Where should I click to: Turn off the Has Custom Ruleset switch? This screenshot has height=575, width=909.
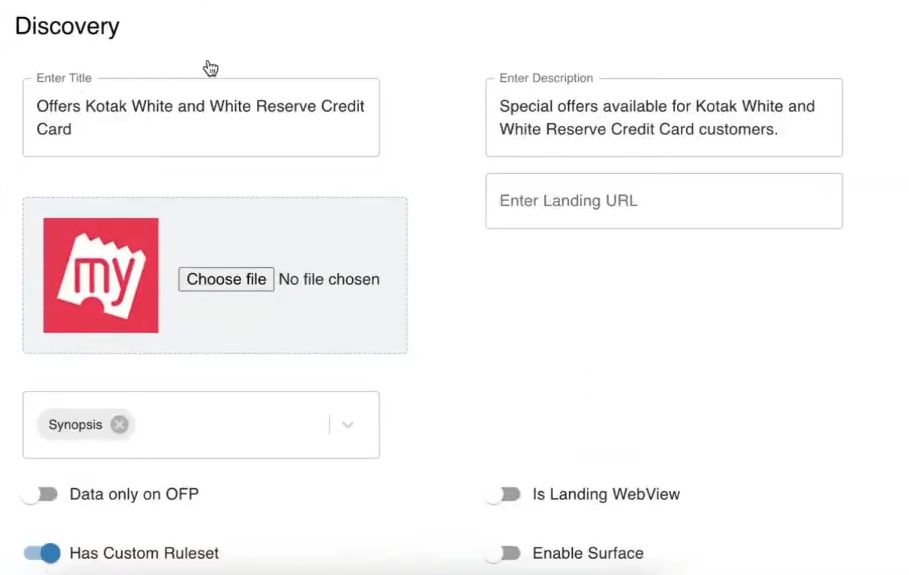(42, 553)
